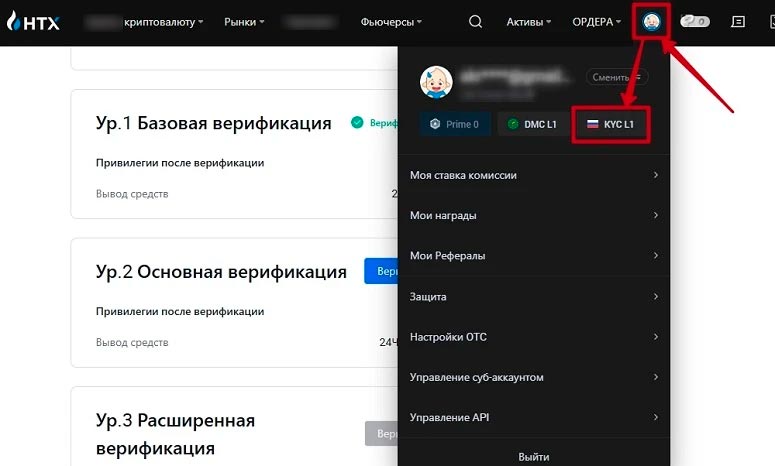The image size is (775, 466).
Task: Open Мои награды menu item
Action: [534, 215]
